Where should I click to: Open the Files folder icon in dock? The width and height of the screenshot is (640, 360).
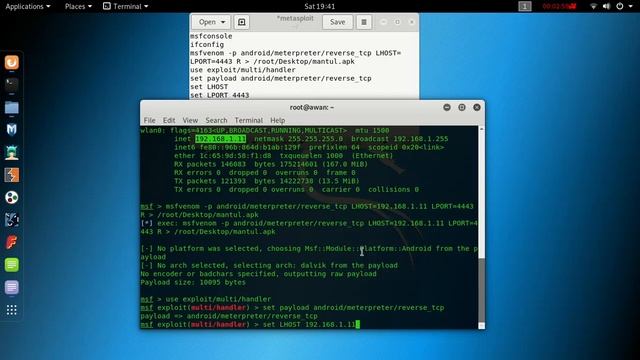click(11, 107)
